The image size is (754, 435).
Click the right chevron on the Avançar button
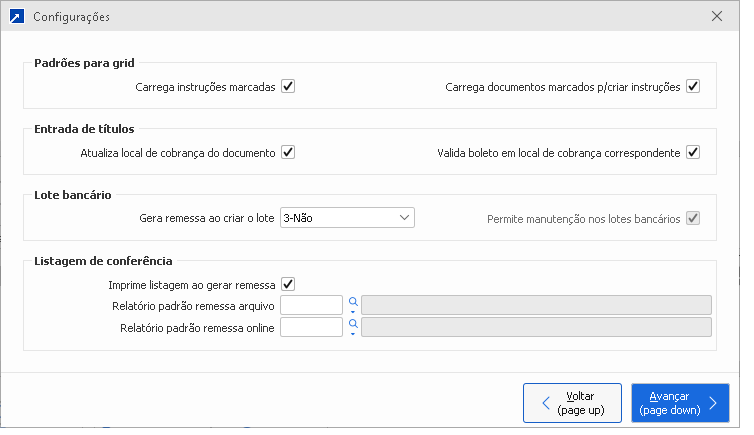tap(712, 403)
